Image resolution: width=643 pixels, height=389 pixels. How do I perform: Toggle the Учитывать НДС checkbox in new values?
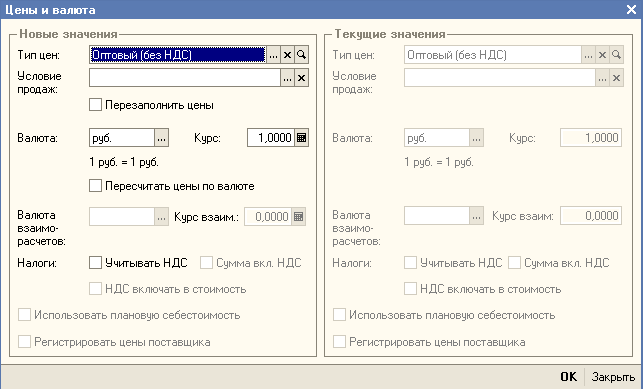click(x=95, y=263)
